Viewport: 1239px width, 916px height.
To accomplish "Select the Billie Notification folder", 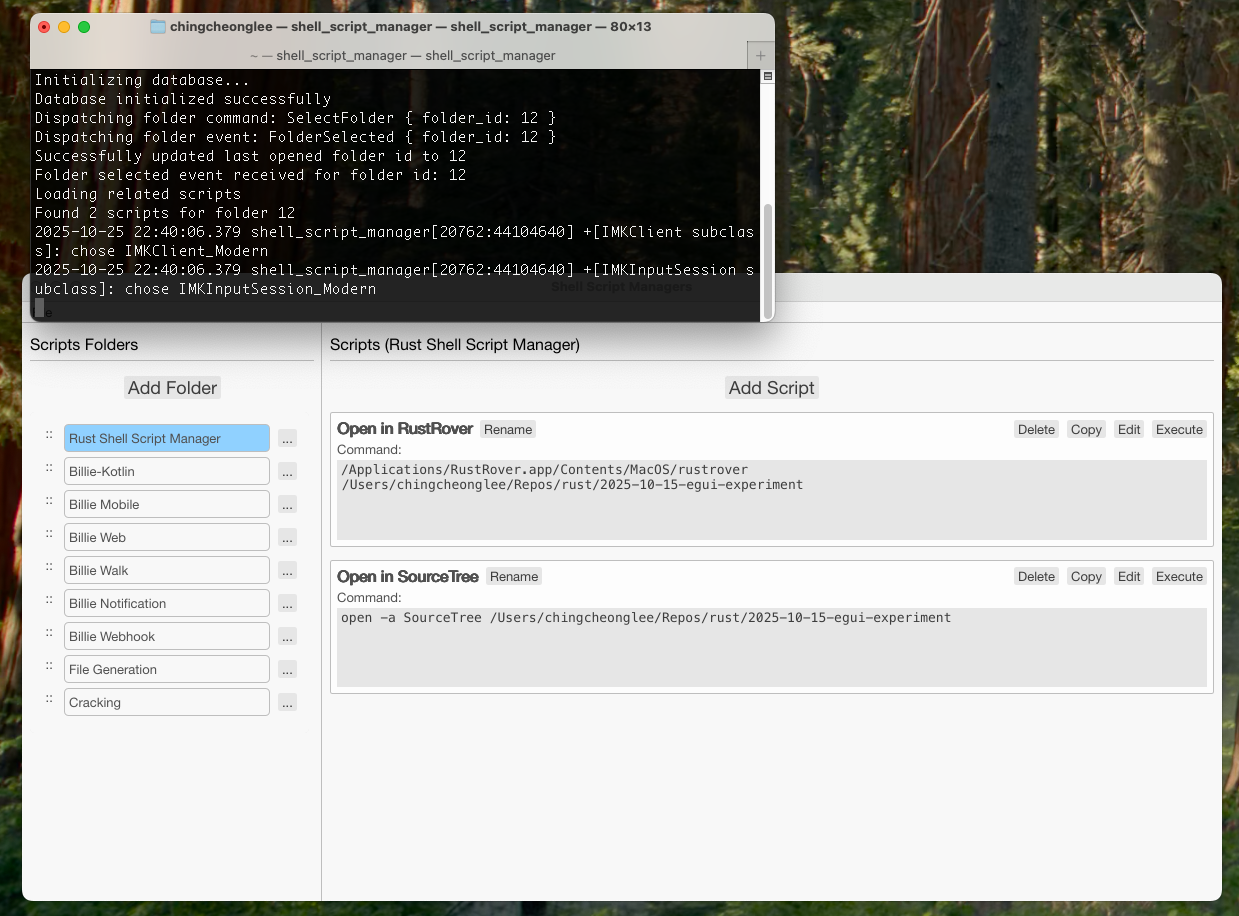I will tap(167, 604).
